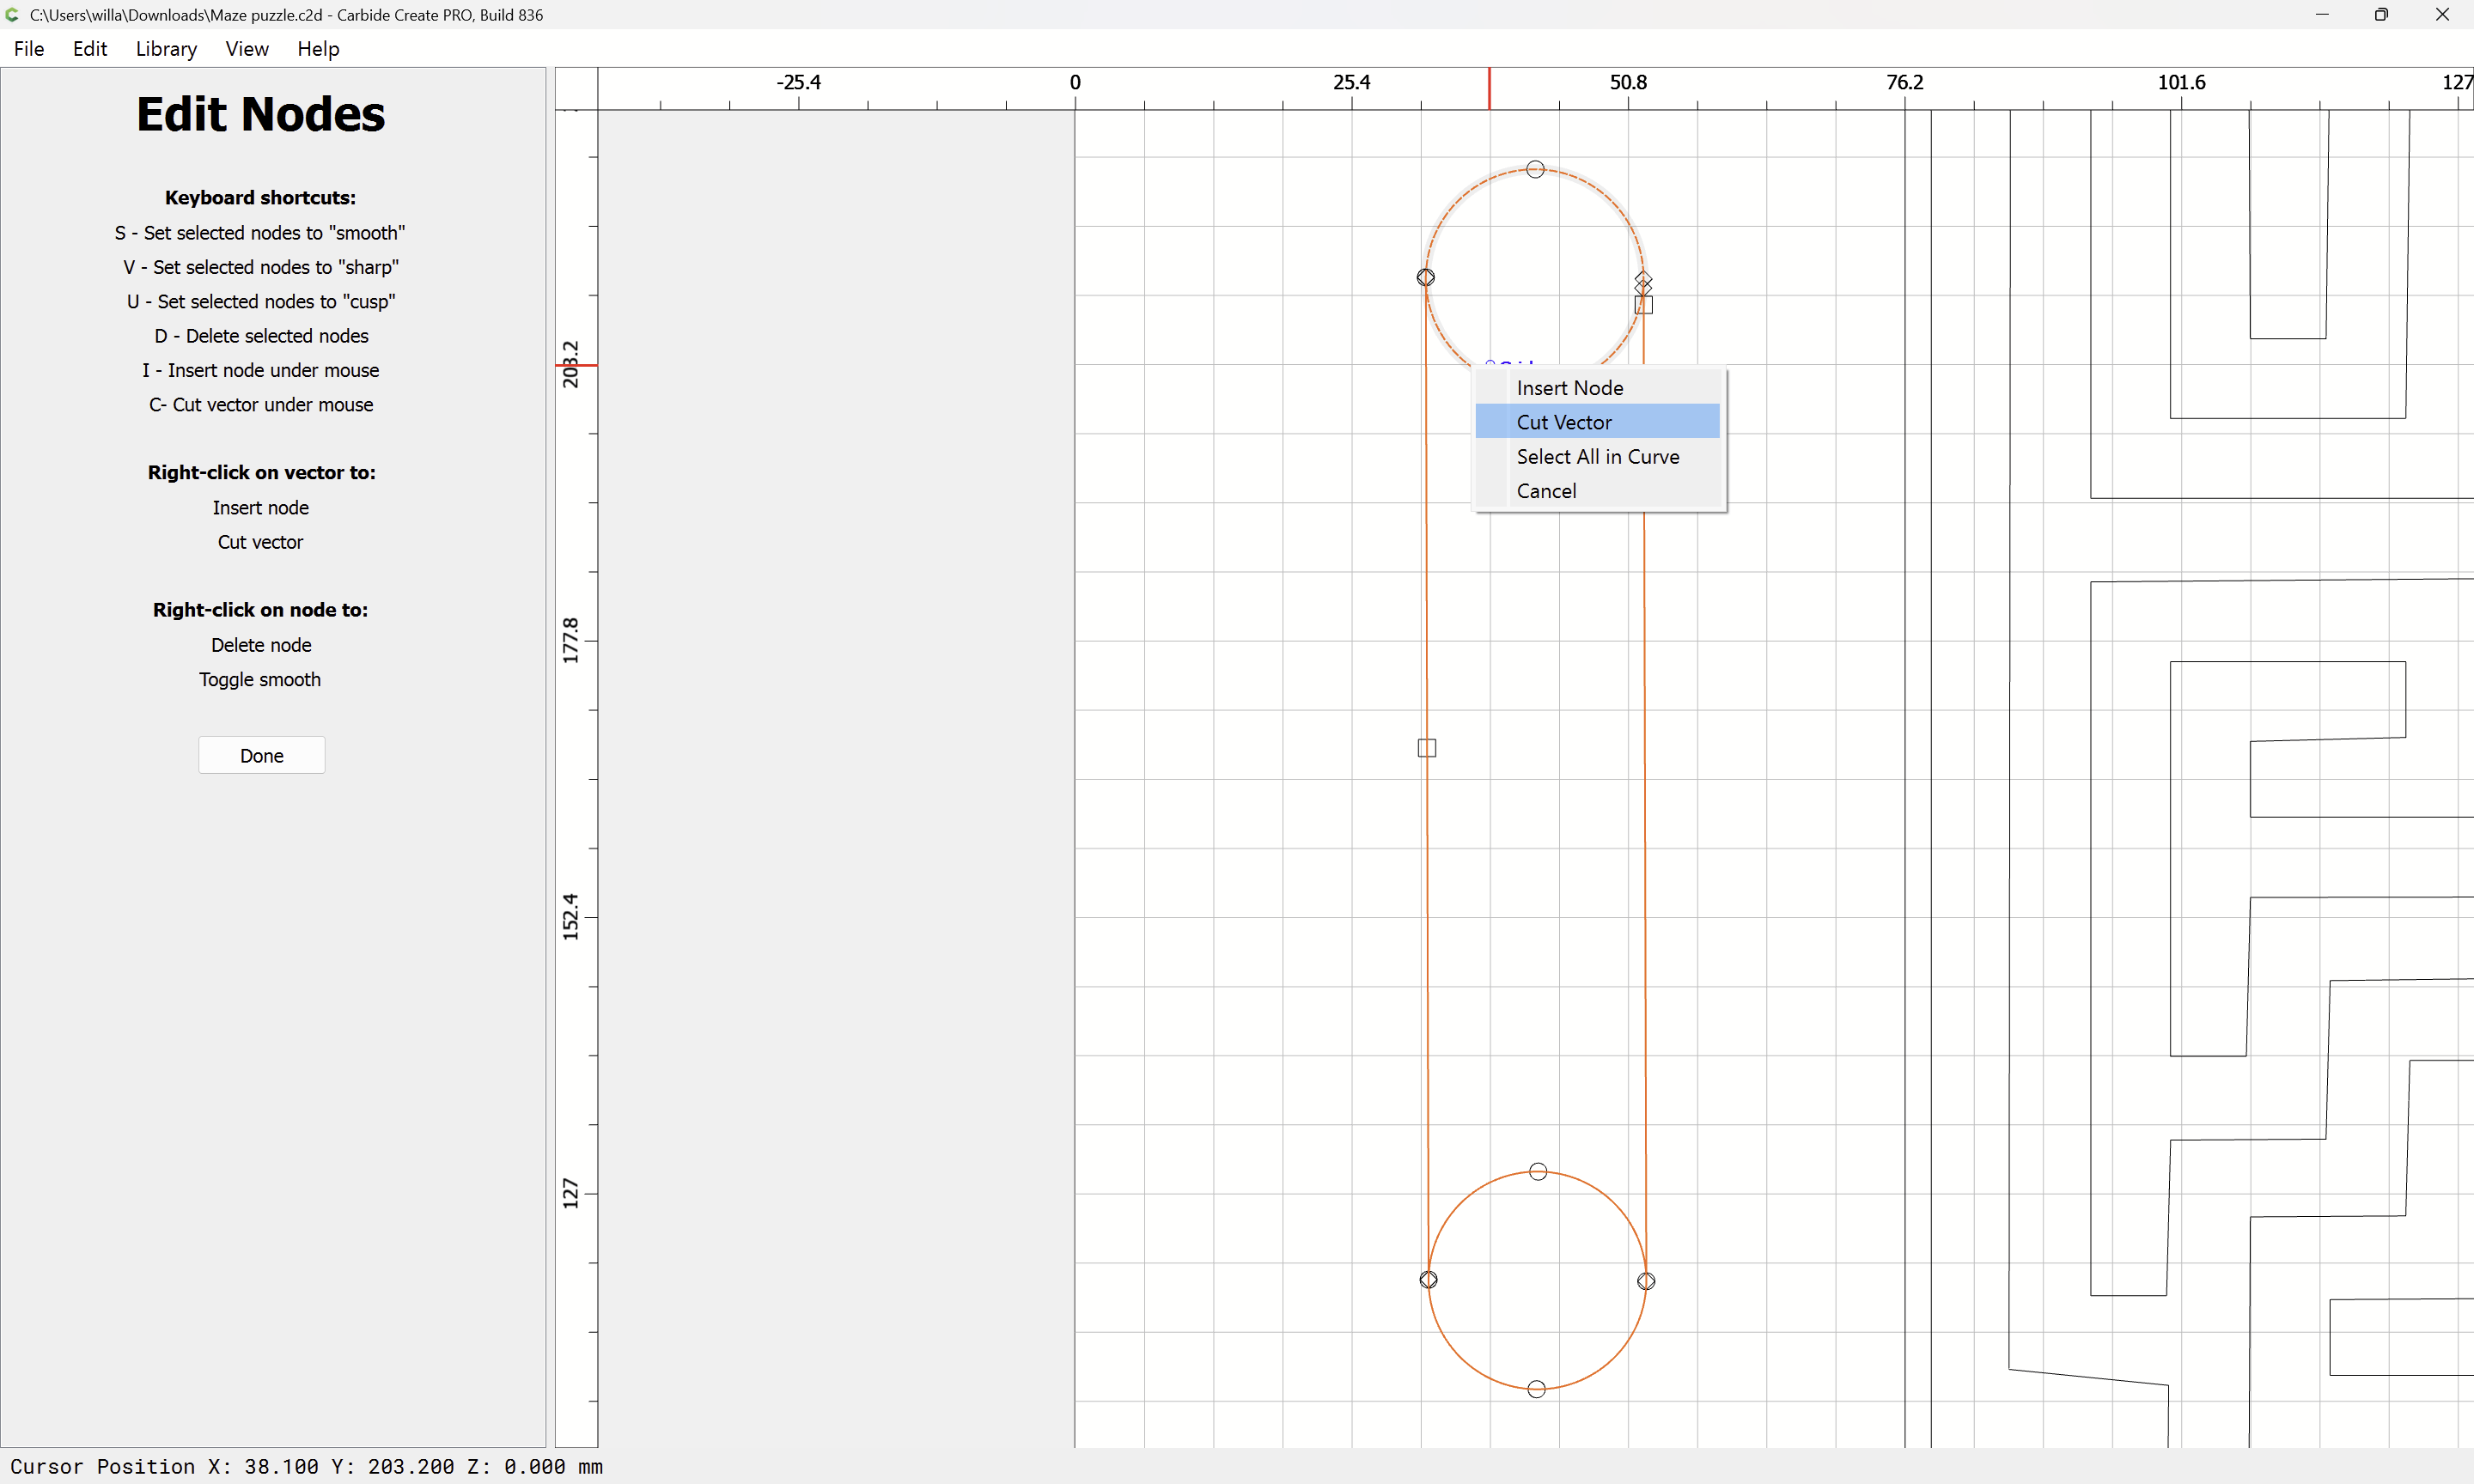Select top node of upper circle
2474x1484 pixels.
point(1535,169)
